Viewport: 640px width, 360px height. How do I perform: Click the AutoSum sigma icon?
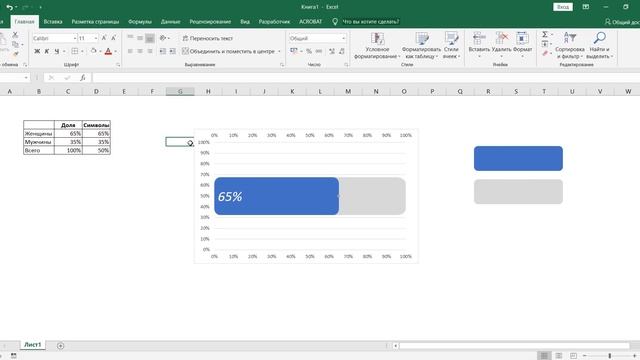point(545,35)
